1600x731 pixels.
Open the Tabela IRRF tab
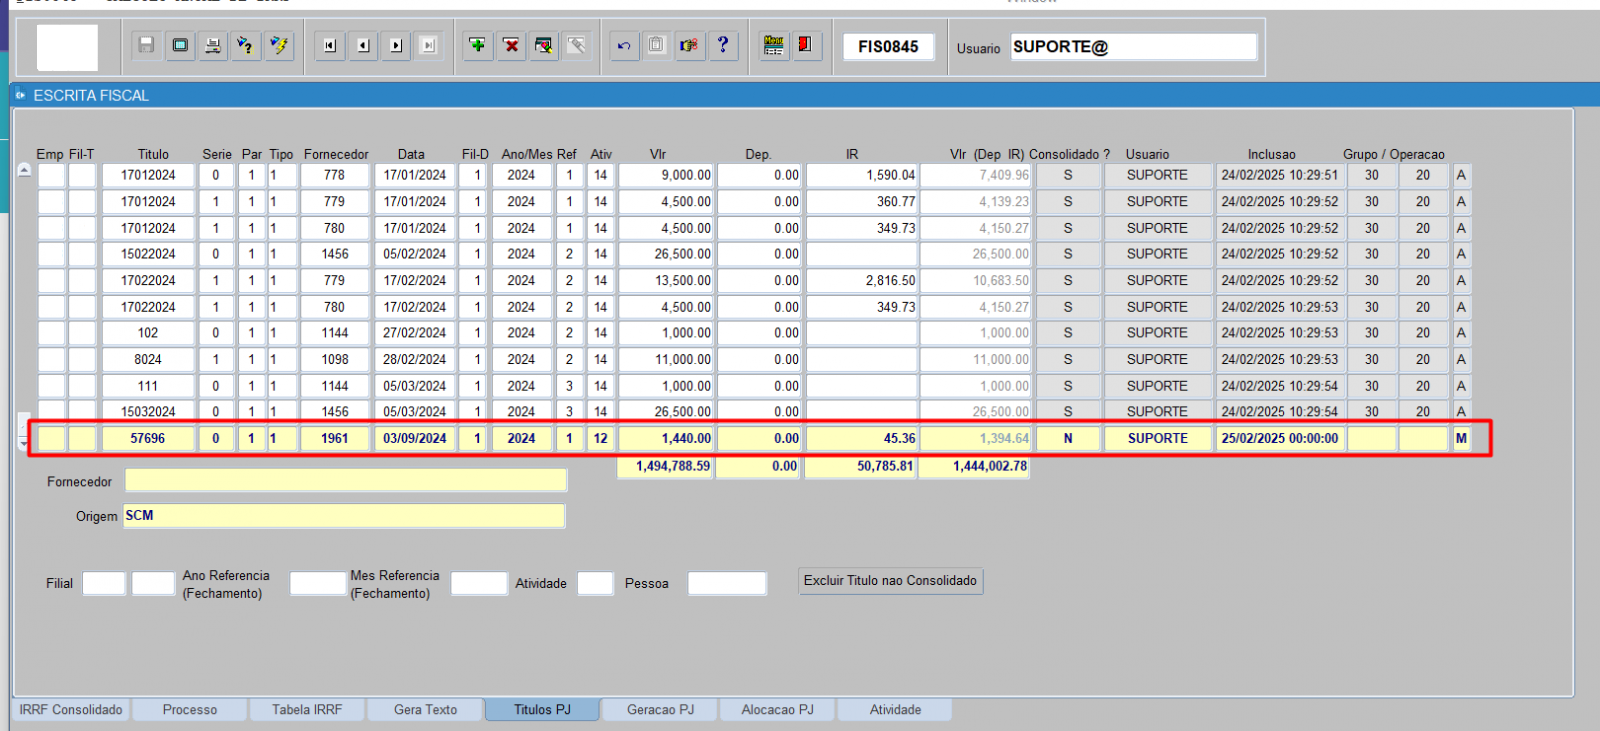[307, 710]
